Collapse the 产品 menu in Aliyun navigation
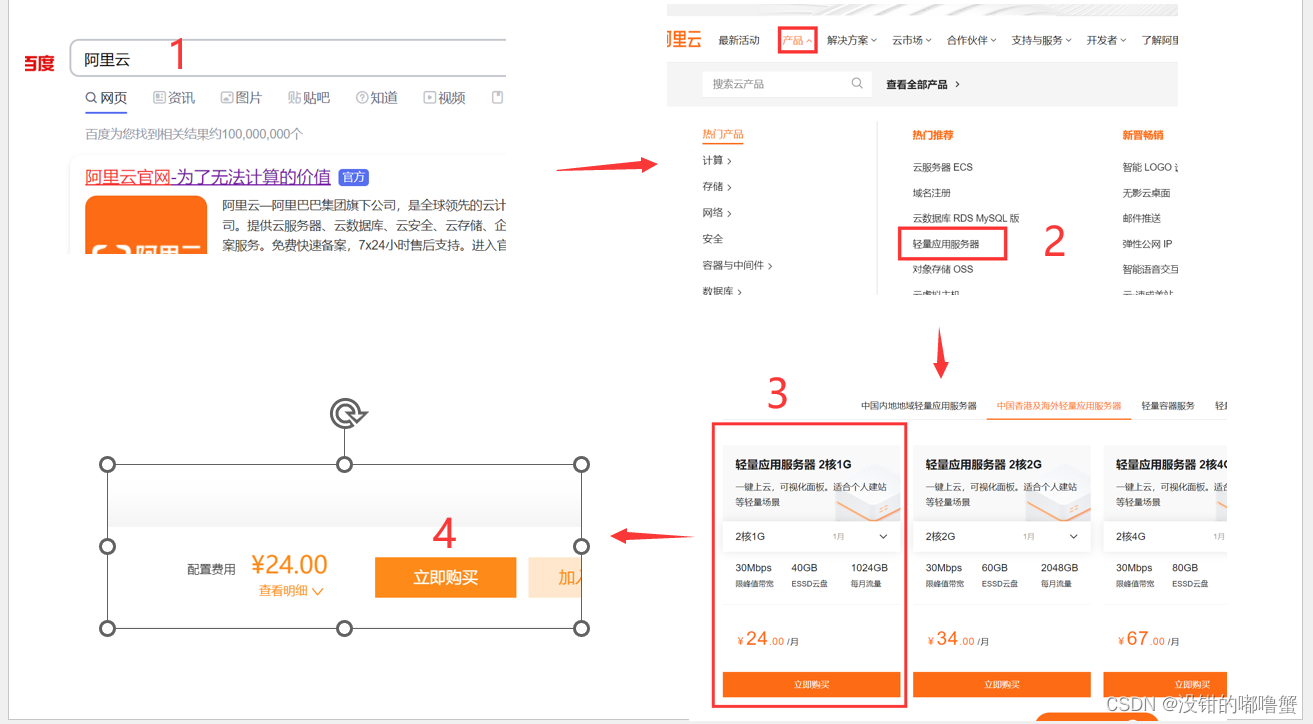 pyautogui.click(x=798, y=41)
